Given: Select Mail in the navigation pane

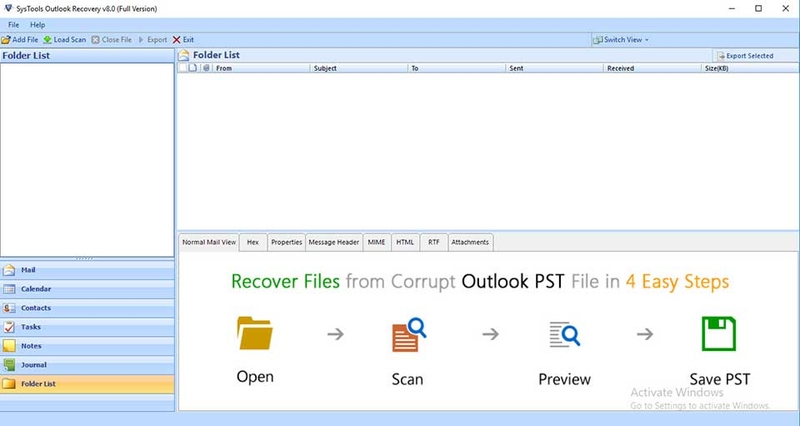Looking at the screenshot, I should pyautogui.click(x=87, y=270).
